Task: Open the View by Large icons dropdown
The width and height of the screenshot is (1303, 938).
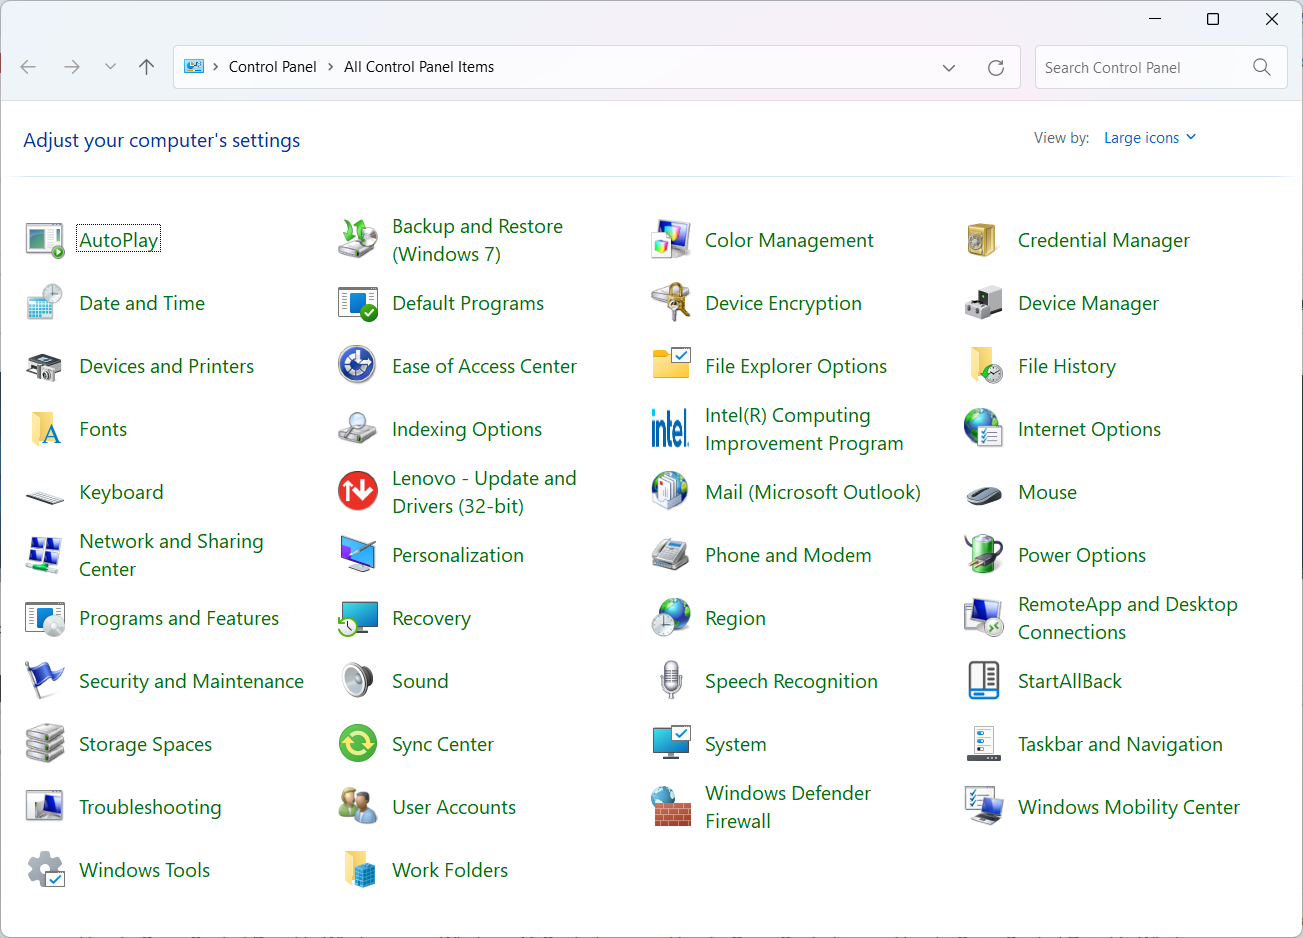Action: point(1150,138)
